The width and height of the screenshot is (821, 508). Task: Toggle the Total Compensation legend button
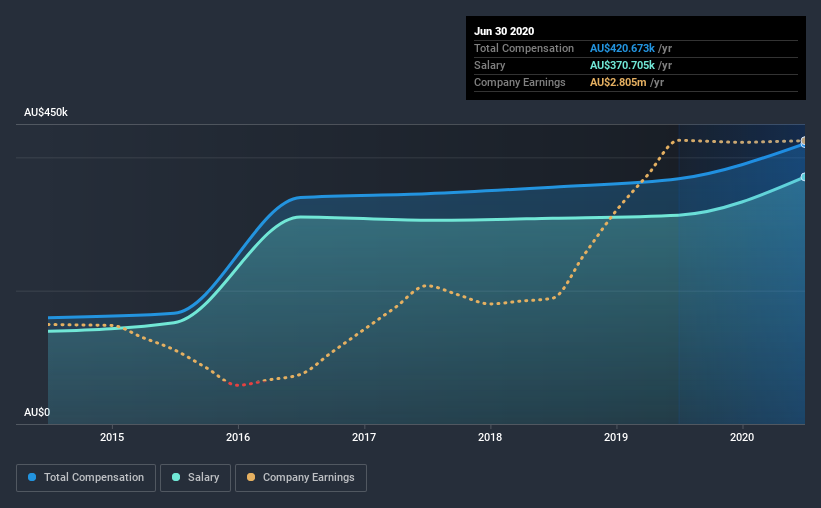coord(86,478)
